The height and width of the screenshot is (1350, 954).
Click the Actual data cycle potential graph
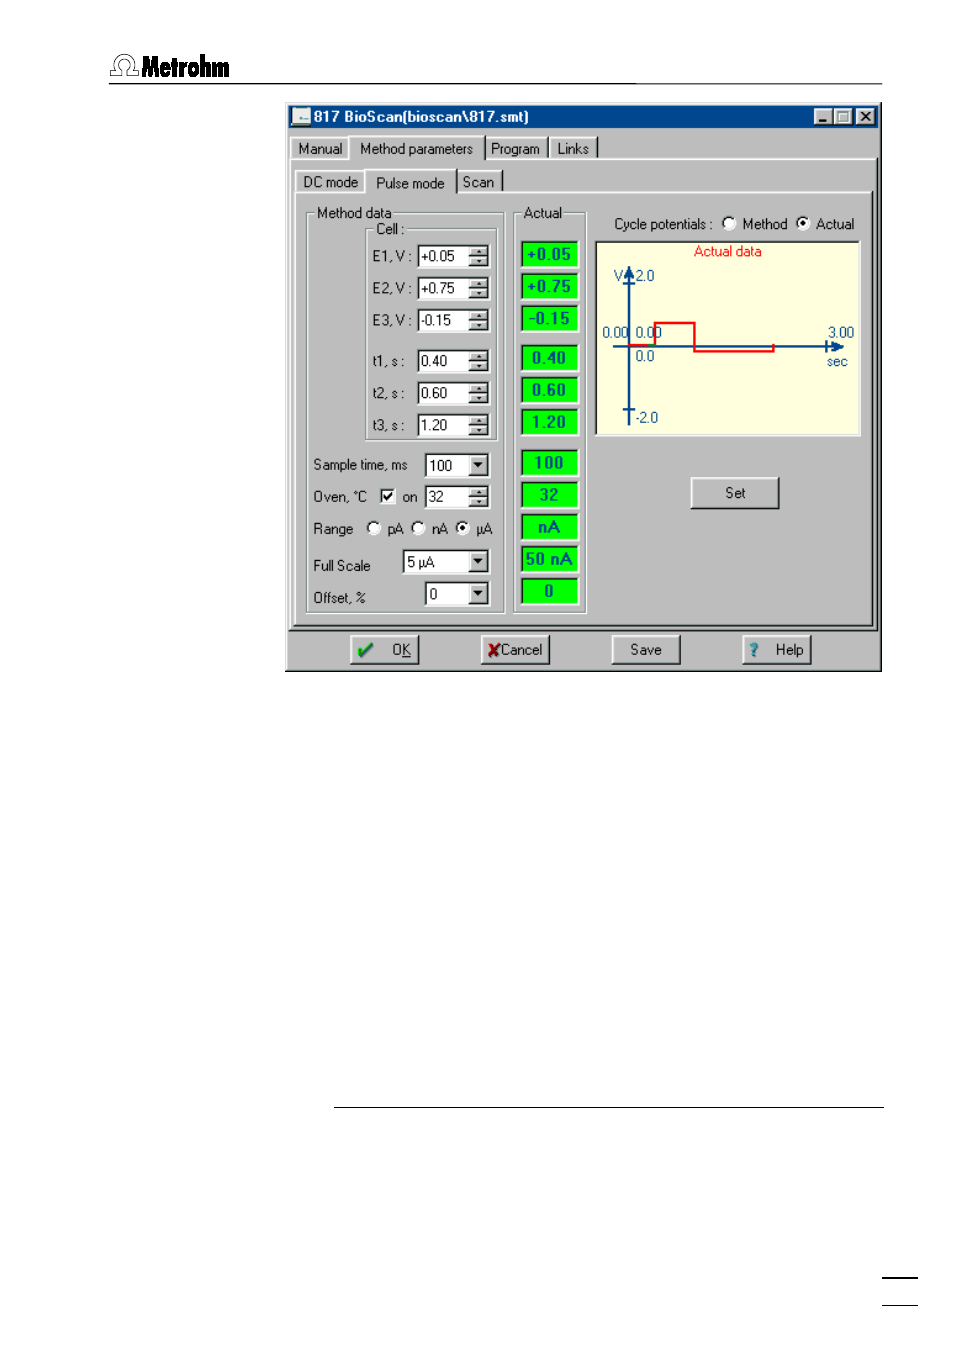click(x=728, y=338)
